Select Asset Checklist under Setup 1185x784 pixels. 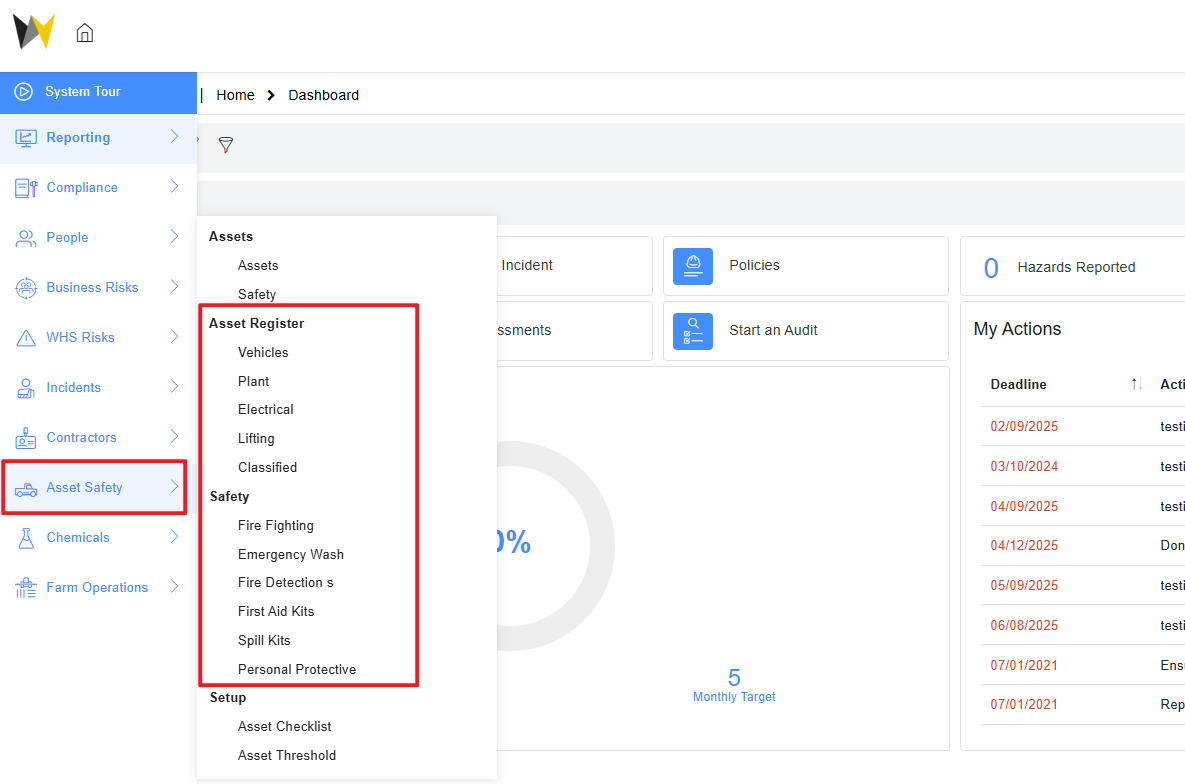(x=284, y=727)
